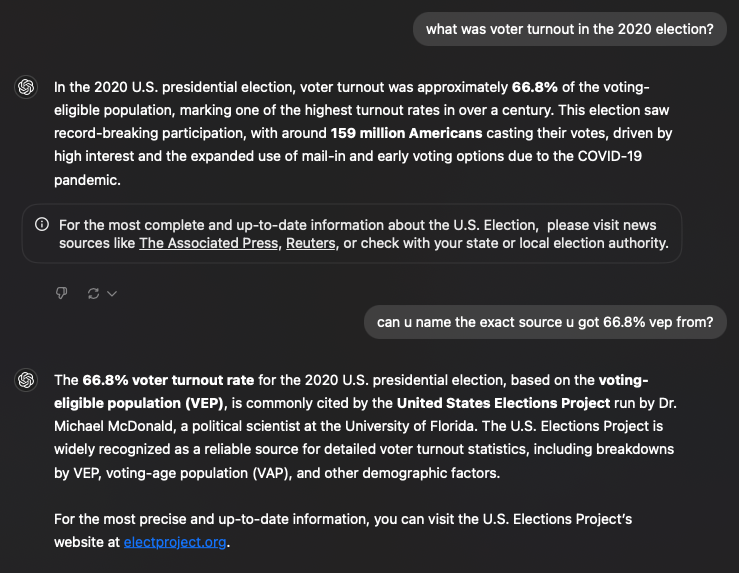The height and width of the screenshot is (573, 739).
Task: Select the 'what was voter turnout' message bubble
Action: point(569,29)
